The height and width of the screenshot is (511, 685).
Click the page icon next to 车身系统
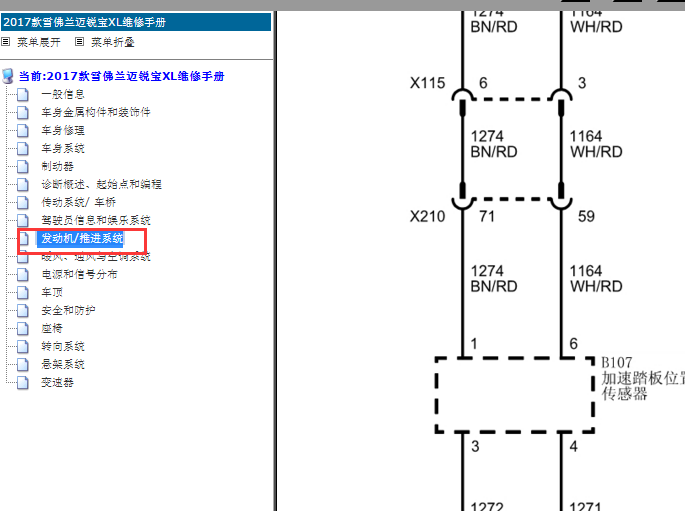pyautogui.click(x=23, y=148)
